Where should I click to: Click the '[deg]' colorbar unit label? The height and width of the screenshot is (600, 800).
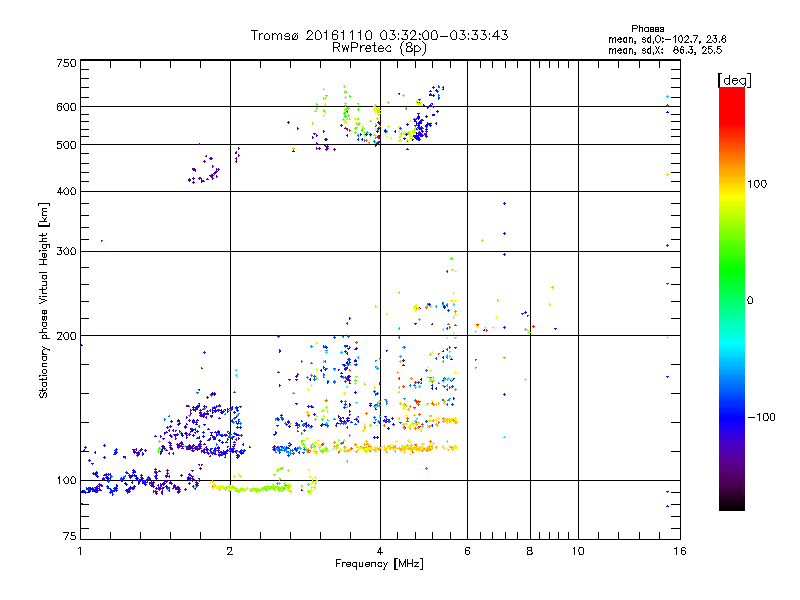pyautogui.click(x=734, y=80)
